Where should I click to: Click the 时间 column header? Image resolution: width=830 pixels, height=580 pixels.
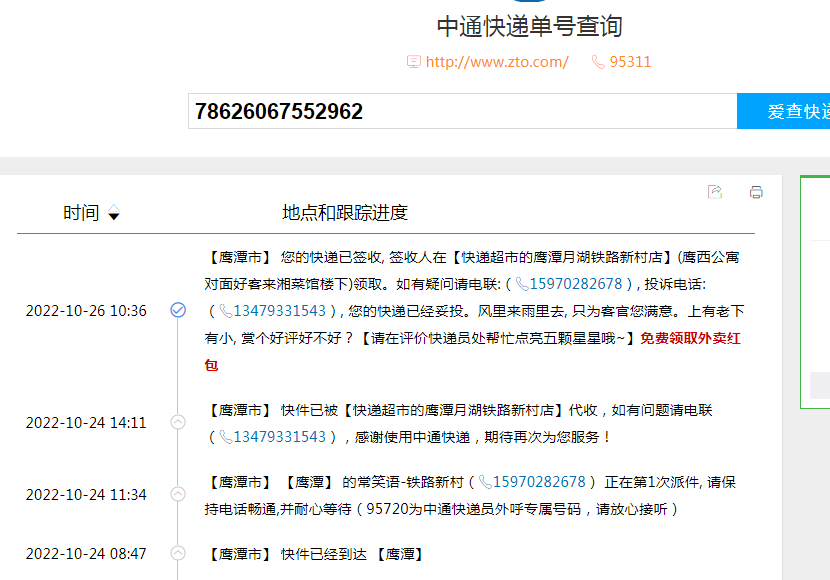tap(81, 213)
